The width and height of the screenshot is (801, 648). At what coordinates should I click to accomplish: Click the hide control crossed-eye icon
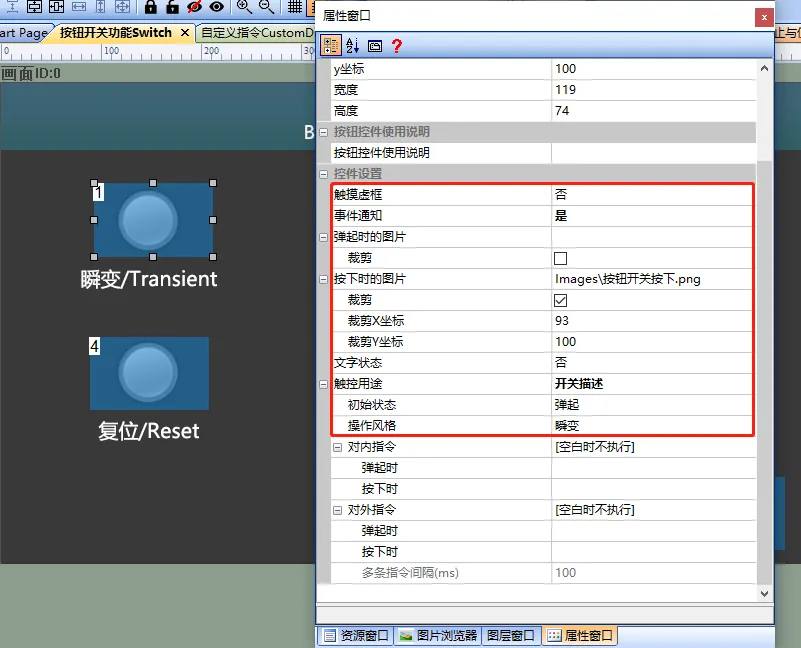pos(194,6)
